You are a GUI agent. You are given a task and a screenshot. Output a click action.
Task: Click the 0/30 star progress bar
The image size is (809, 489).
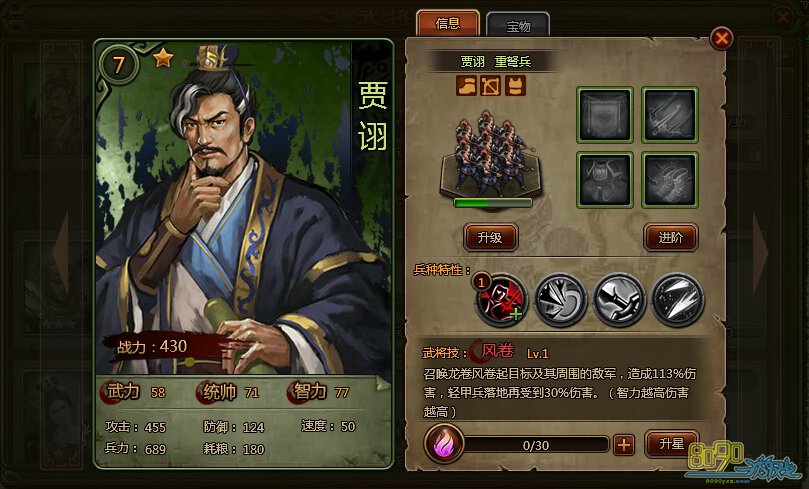(x=537, y=445)
